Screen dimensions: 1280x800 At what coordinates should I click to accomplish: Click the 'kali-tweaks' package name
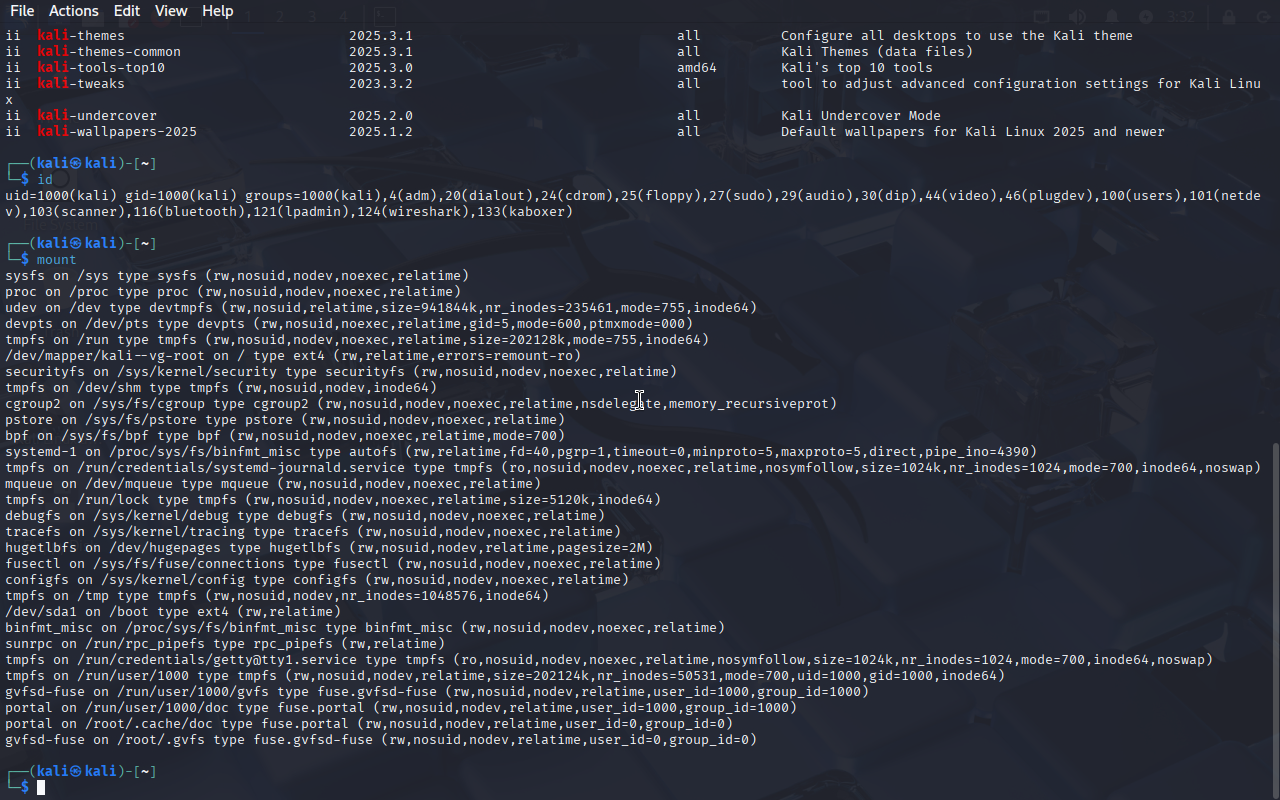point(82,84)
